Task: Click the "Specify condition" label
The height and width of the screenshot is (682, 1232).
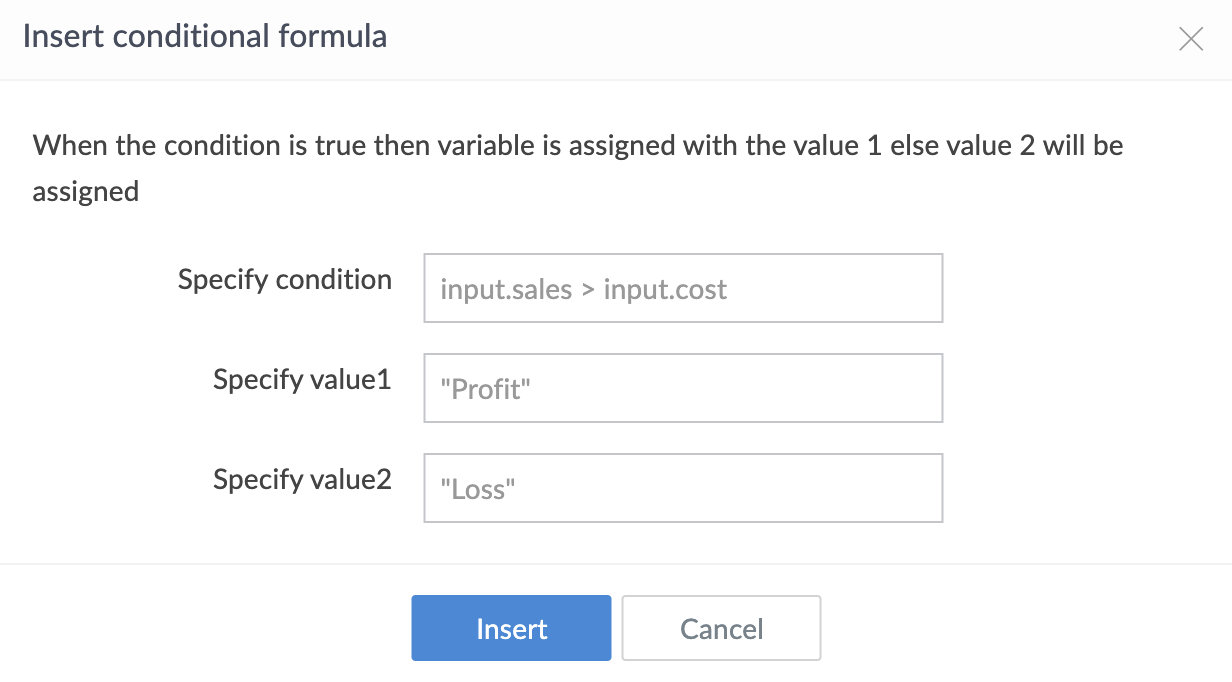Action: click(x=285, y=279)
